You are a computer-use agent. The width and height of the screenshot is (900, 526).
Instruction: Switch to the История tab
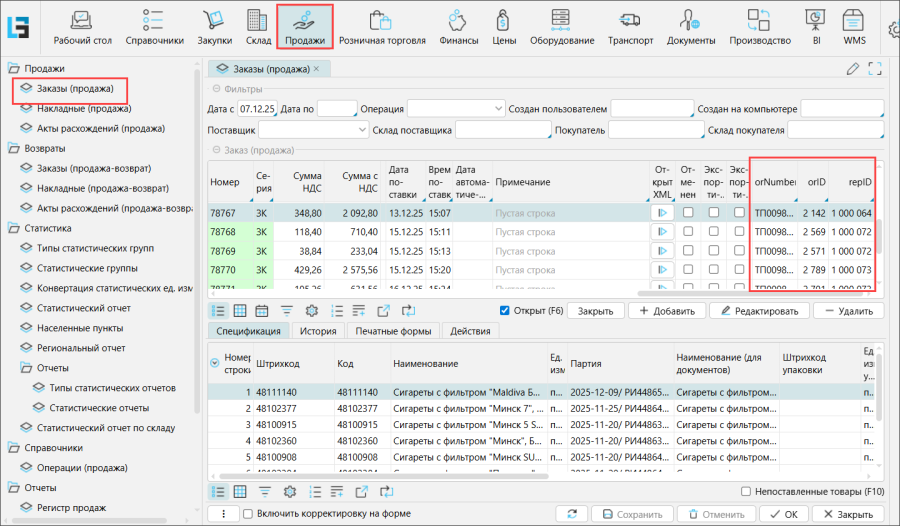click(318, 331)
